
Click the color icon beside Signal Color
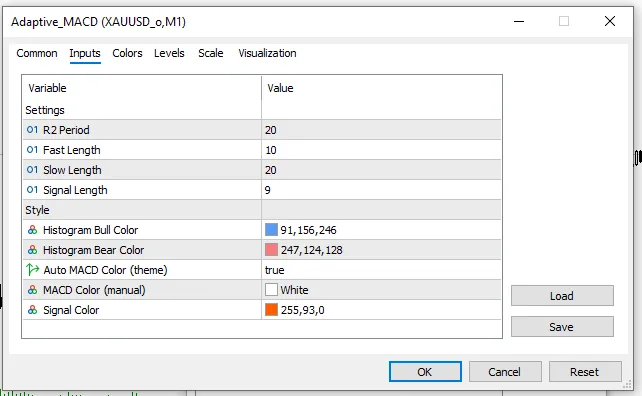point(32,310)
